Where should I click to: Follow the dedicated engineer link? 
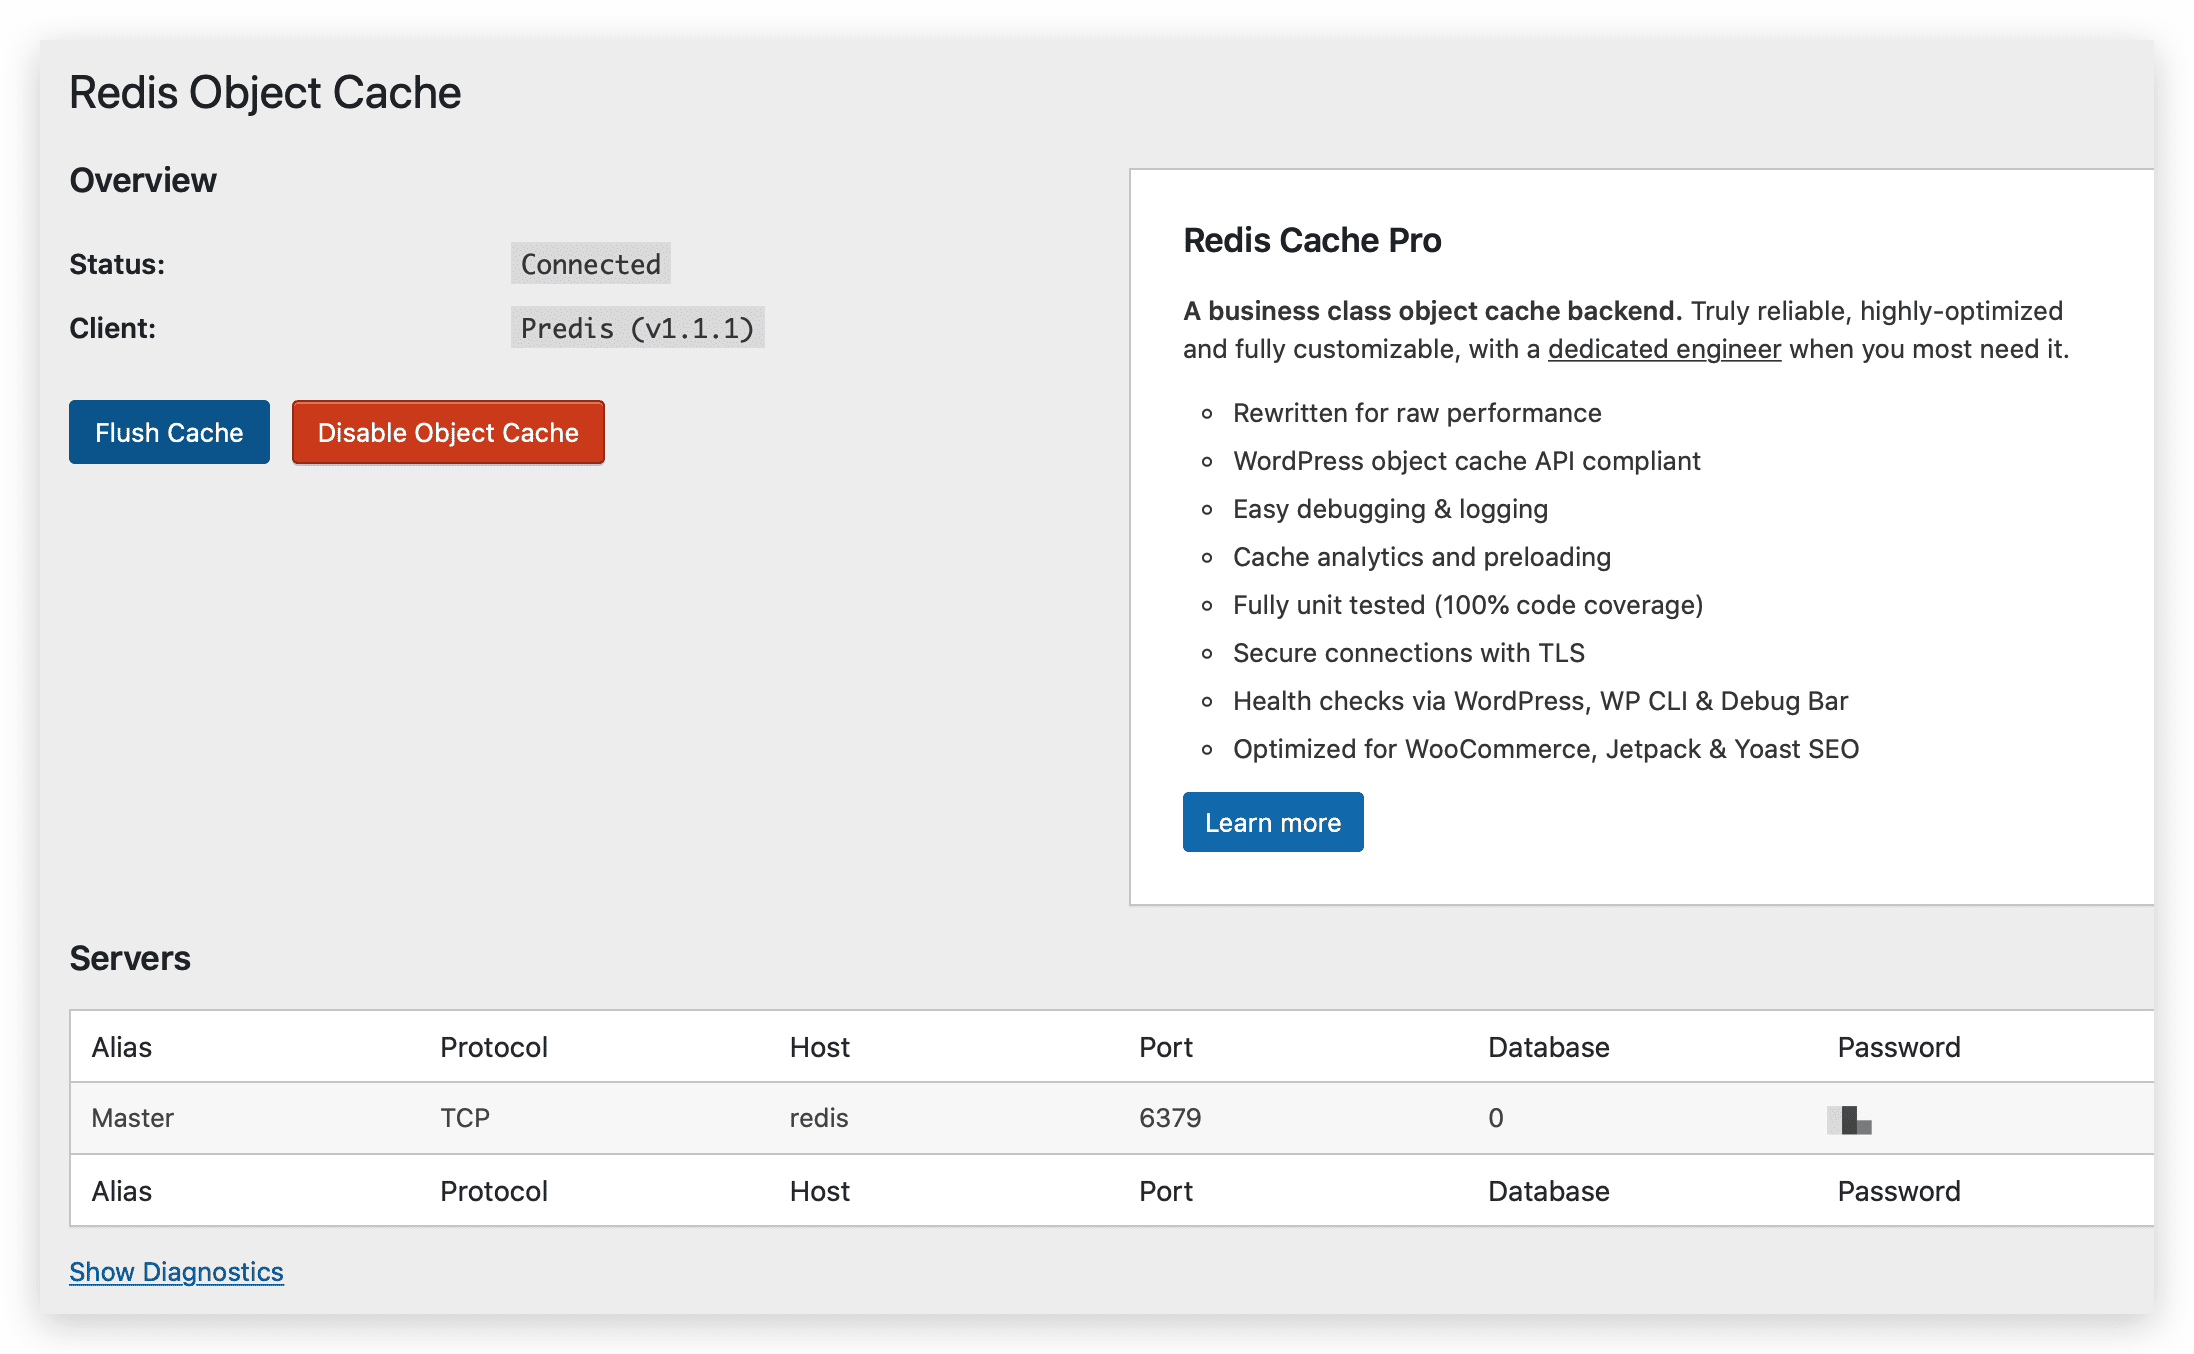tap(1664, 349)
